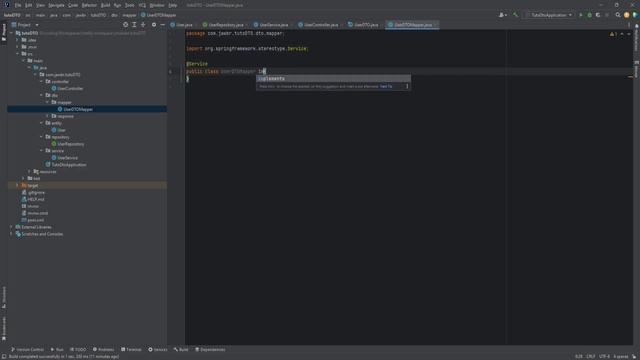Collapse the controller package
Viewport: 640px width, 360px height.
click(x=41, y=82)
